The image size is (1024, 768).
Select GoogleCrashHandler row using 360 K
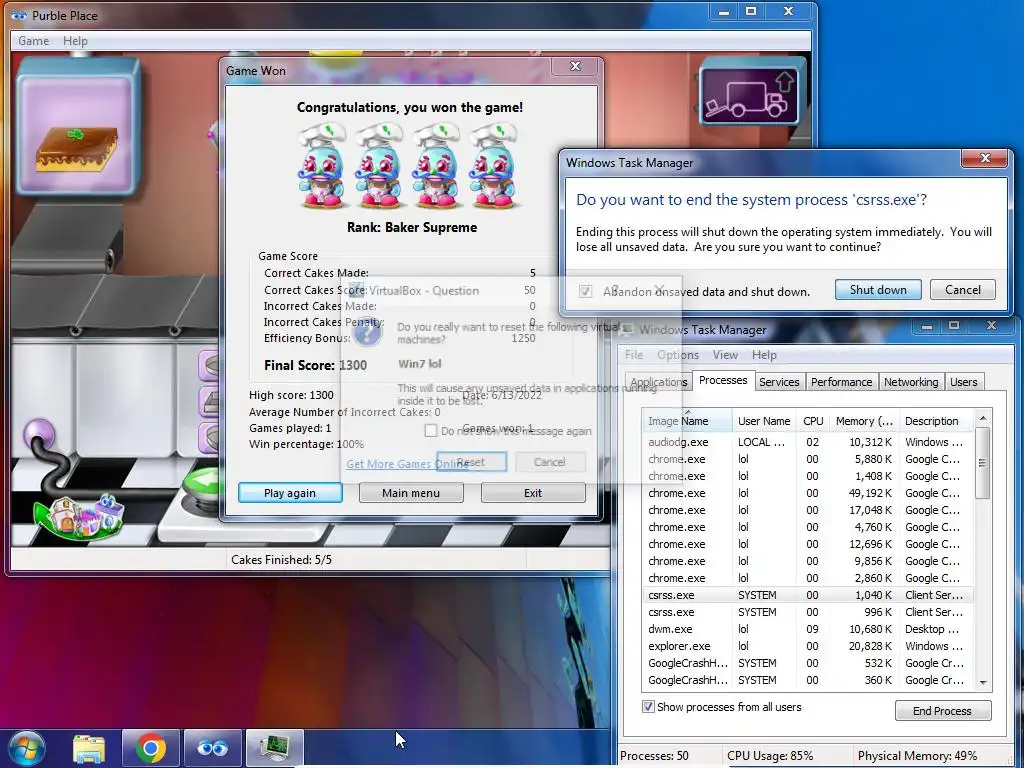(x=807, y=680)
